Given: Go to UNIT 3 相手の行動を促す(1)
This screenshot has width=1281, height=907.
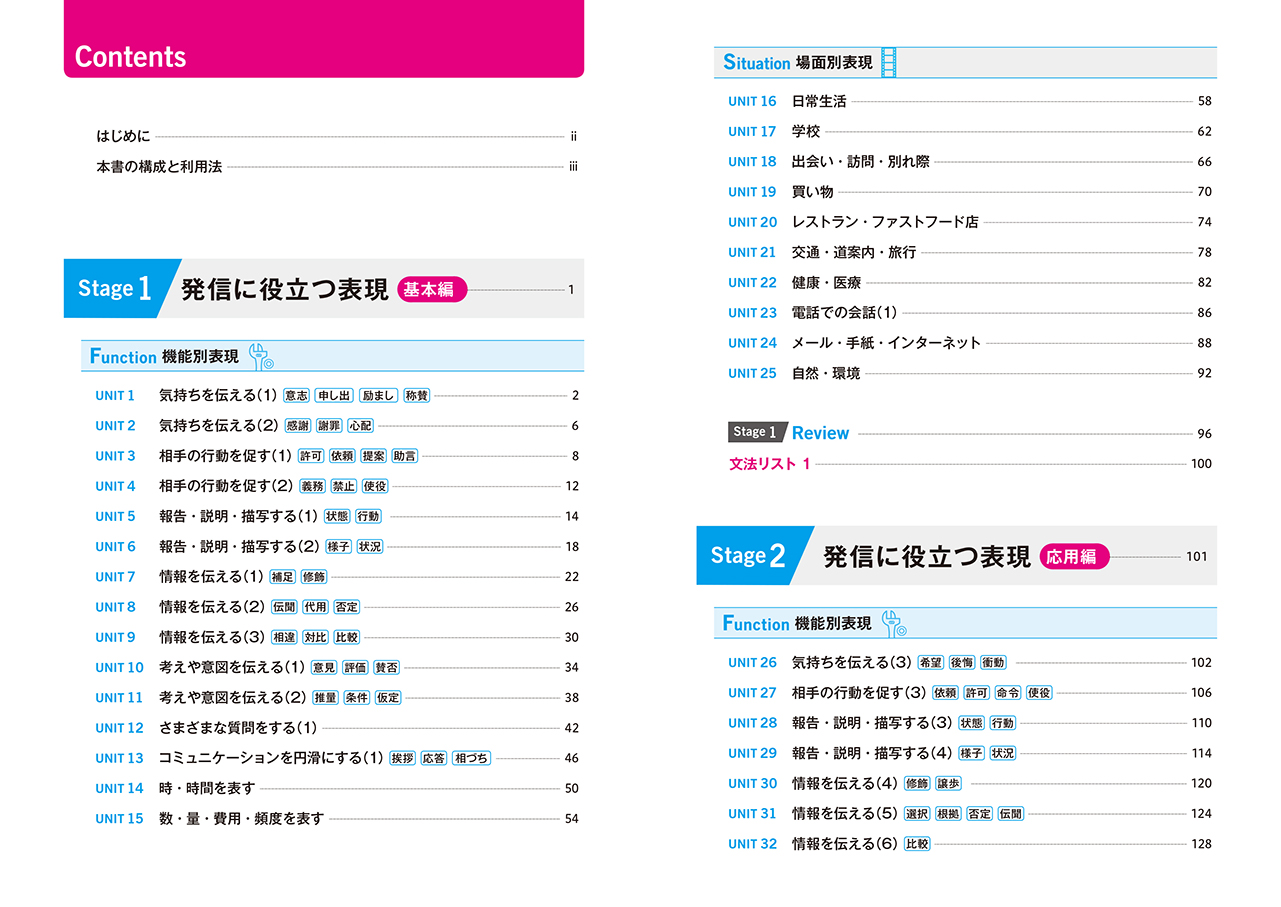Looking at the screenshot, I should [x=337, y=456].
